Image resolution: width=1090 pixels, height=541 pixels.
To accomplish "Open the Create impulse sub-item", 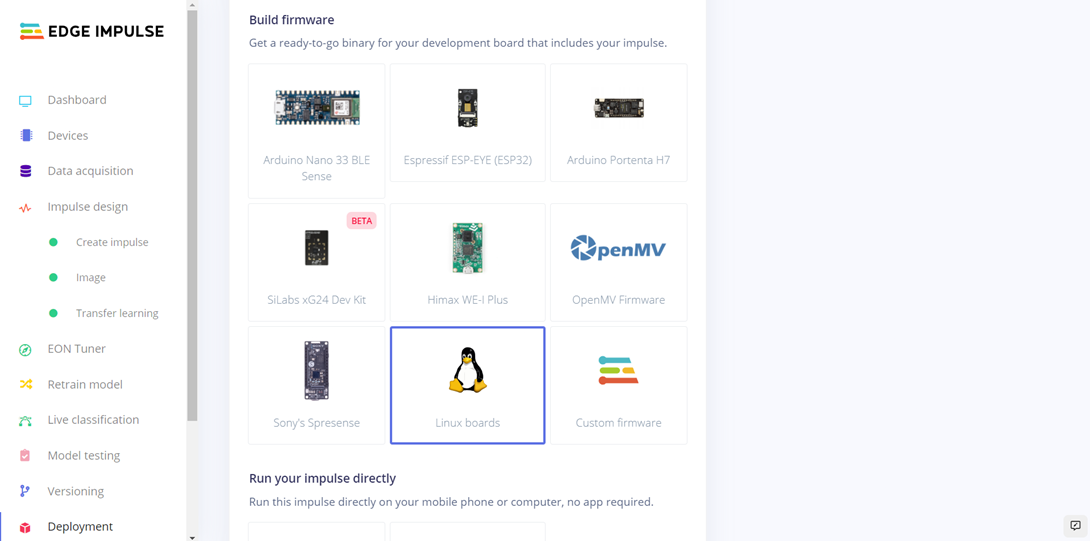I will pyautogui.click(x=112, y=242).
